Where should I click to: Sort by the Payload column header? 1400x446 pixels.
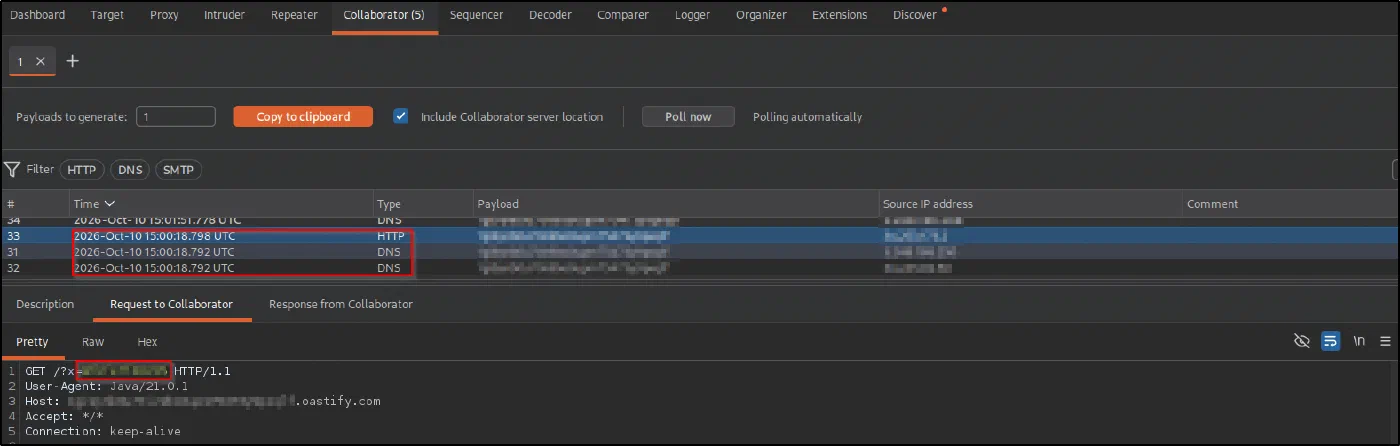pos(675,204)
